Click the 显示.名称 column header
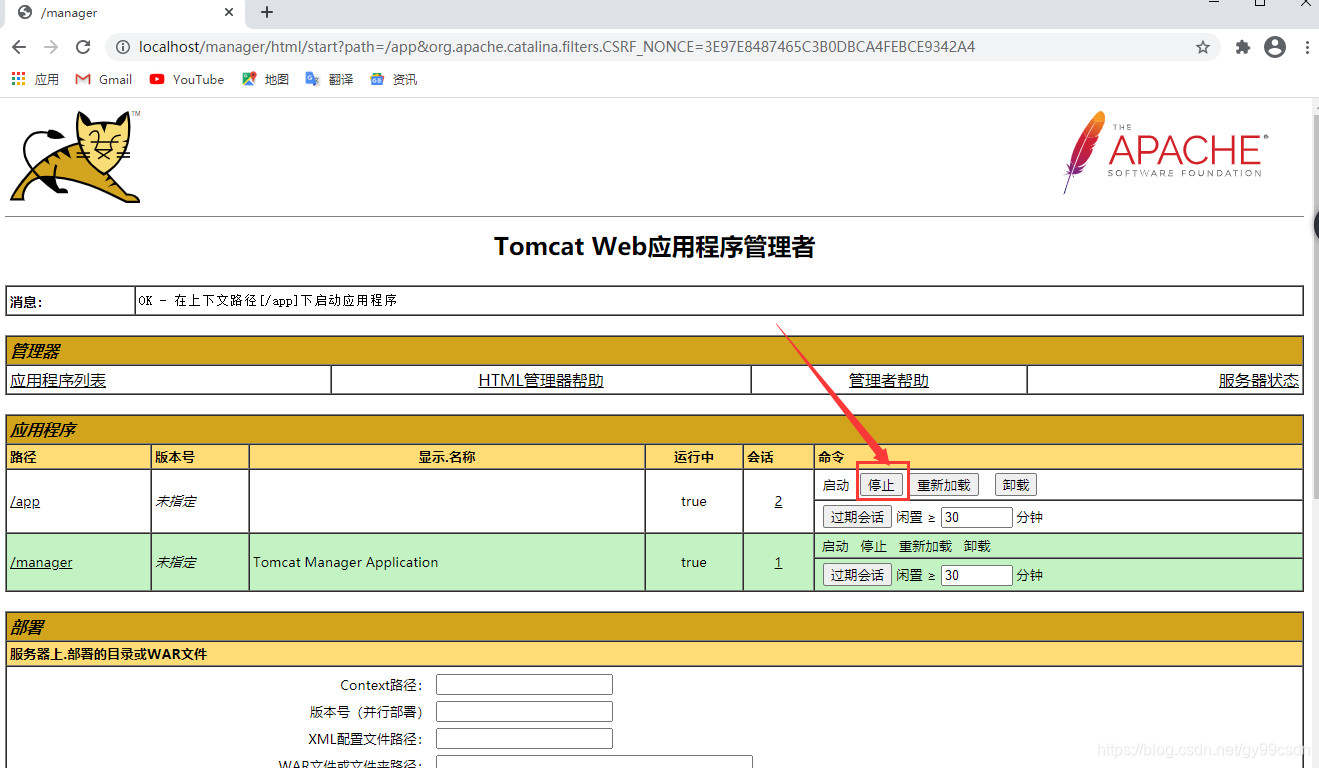The height and width of the screenshot is (768, 1319). [447, 457]
